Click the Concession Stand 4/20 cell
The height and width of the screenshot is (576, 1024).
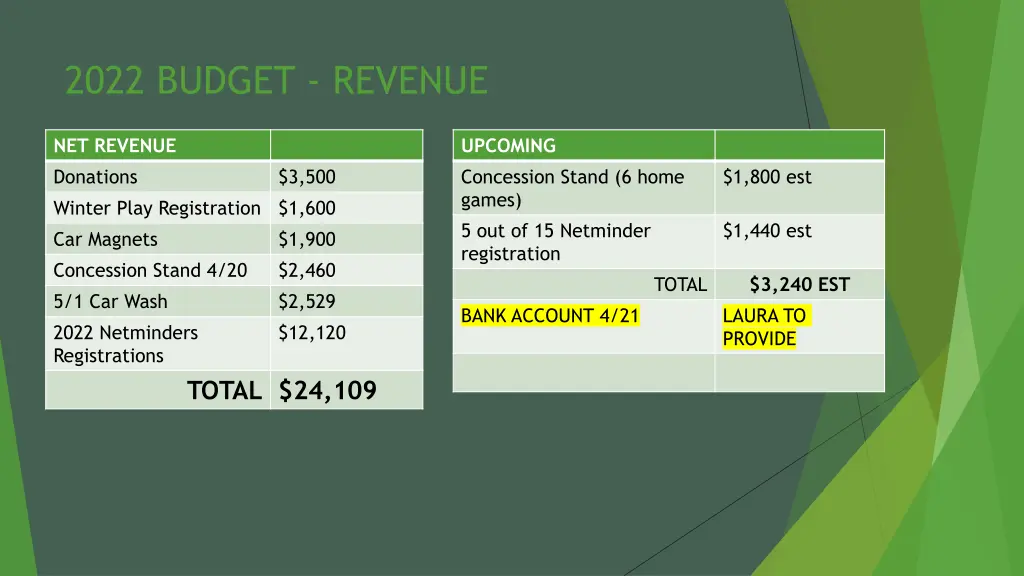click(x=150, y=270)
